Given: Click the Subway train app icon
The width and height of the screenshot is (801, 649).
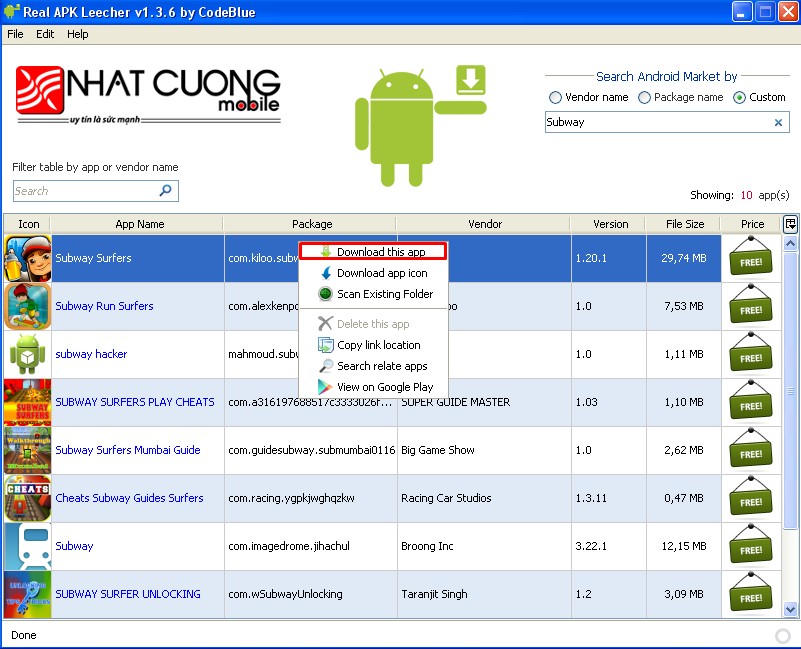Looking at the screenshot, I should tap(28, 546).
